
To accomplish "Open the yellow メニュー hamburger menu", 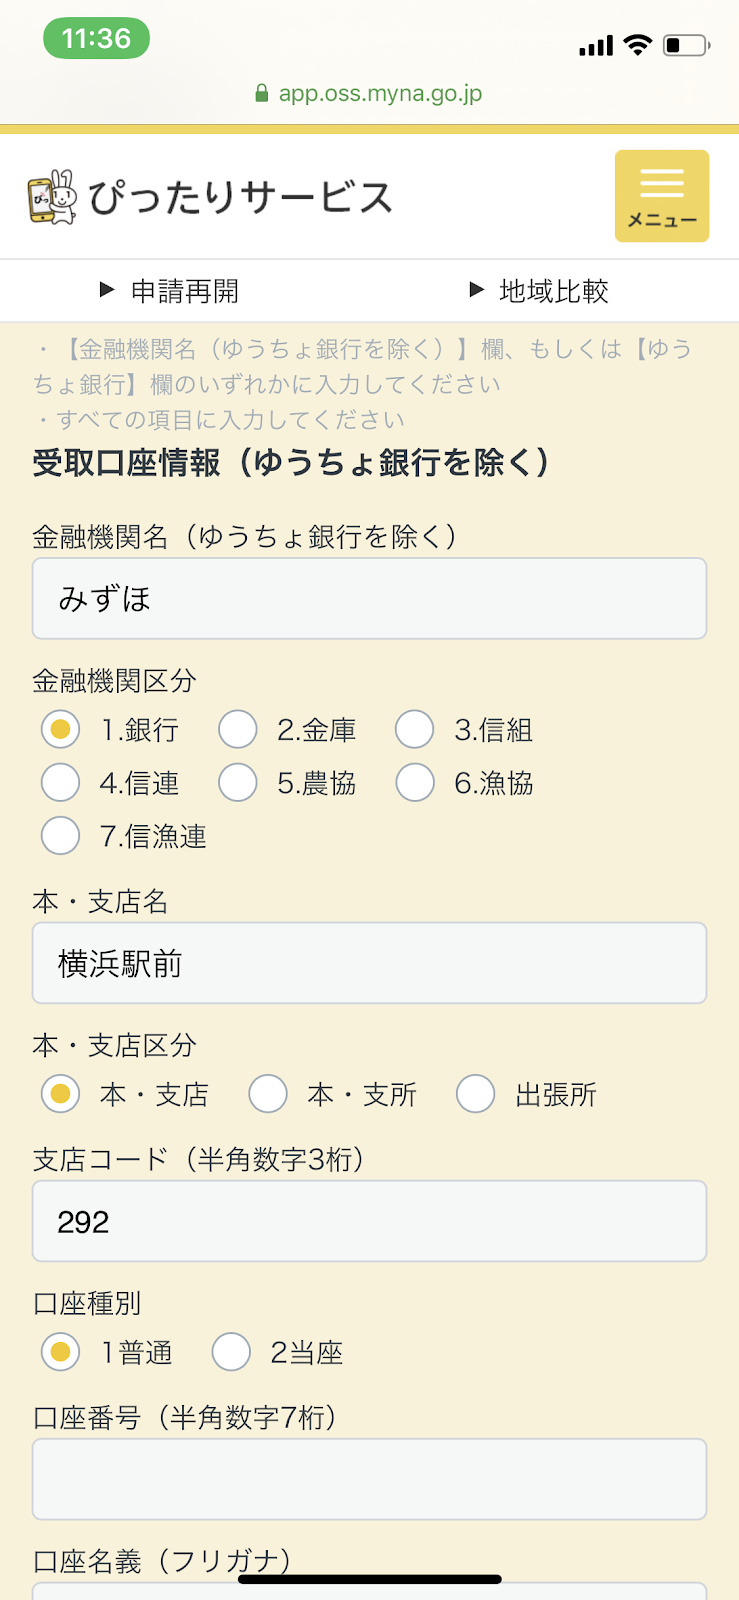I will click(661, 196).
